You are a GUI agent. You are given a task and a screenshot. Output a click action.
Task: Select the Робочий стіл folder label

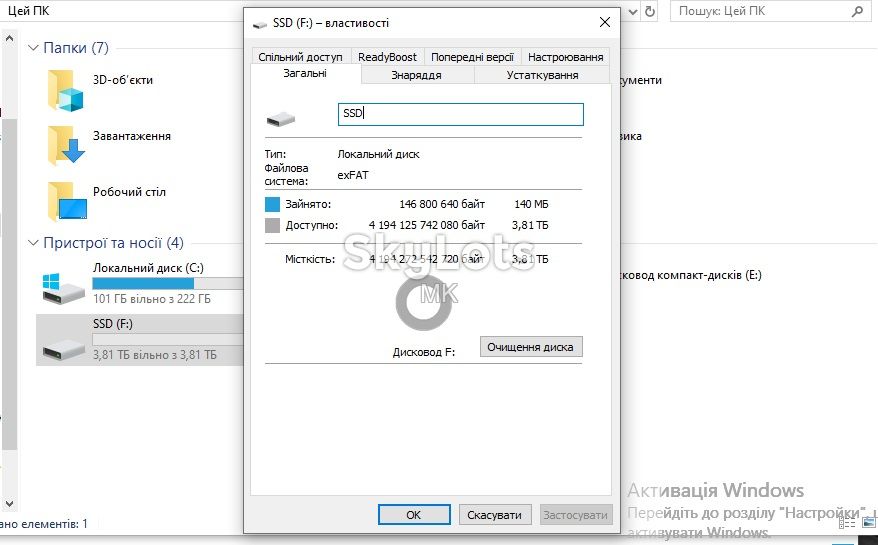129,192
